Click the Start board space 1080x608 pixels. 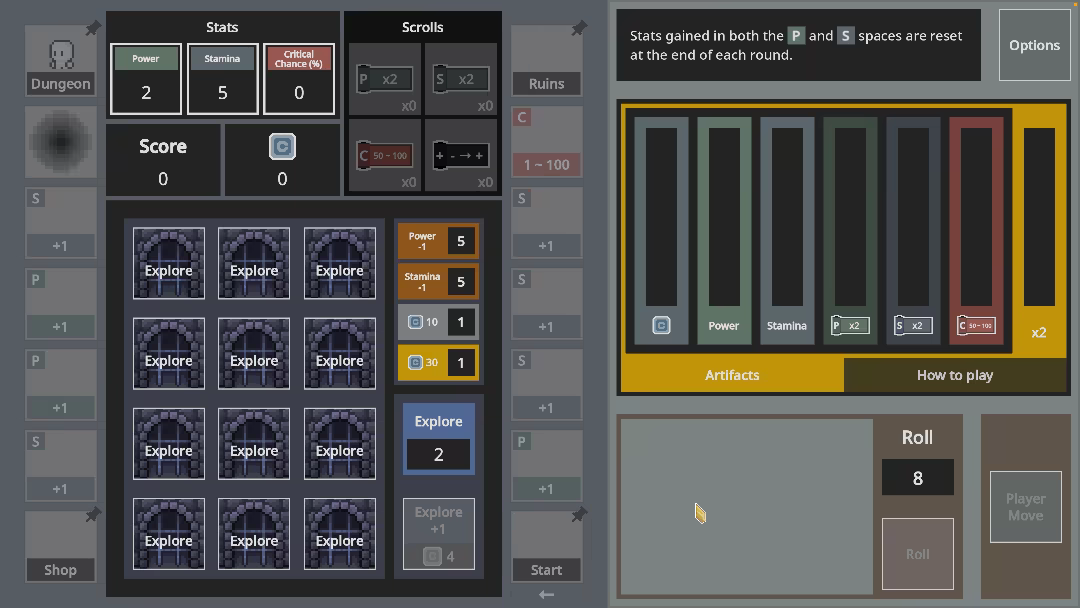546,547
